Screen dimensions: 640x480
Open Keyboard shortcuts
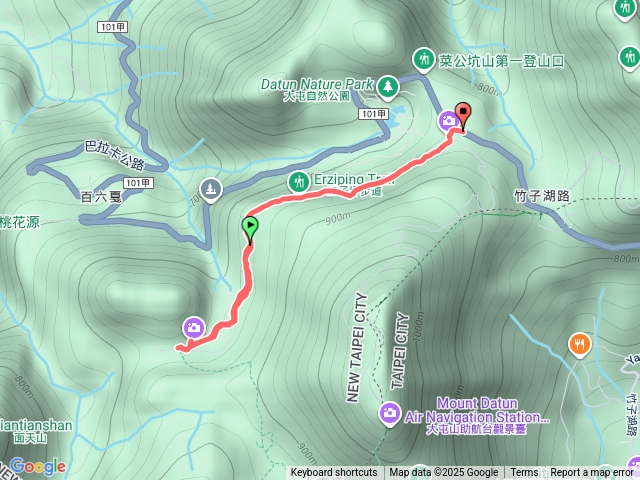coord(334,473)
